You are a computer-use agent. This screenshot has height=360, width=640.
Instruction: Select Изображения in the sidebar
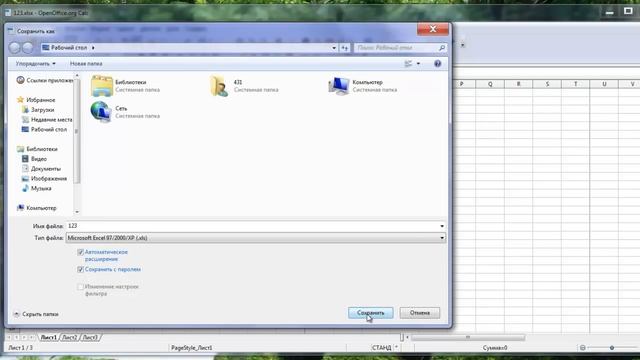point(48,178)
